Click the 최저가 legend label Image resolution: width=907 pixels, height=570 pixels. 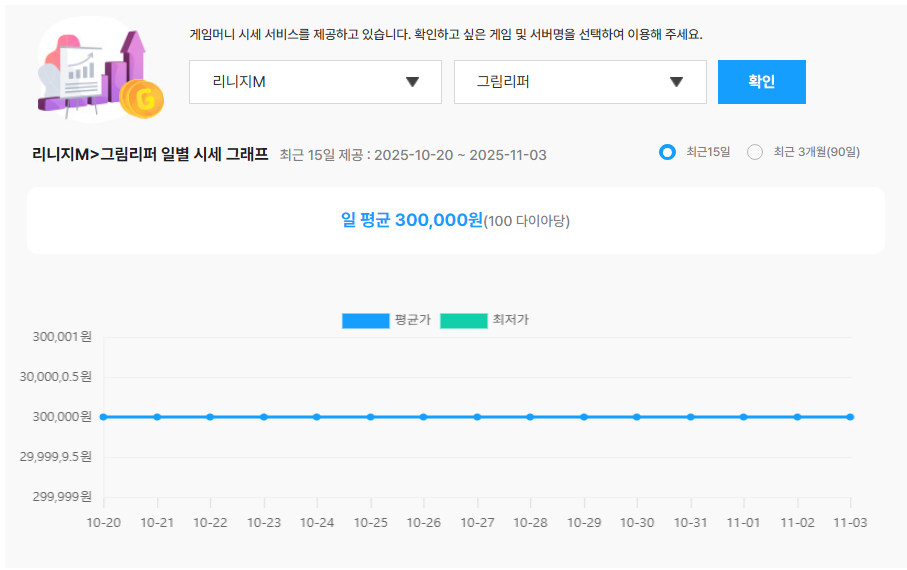tap(511, 320)
